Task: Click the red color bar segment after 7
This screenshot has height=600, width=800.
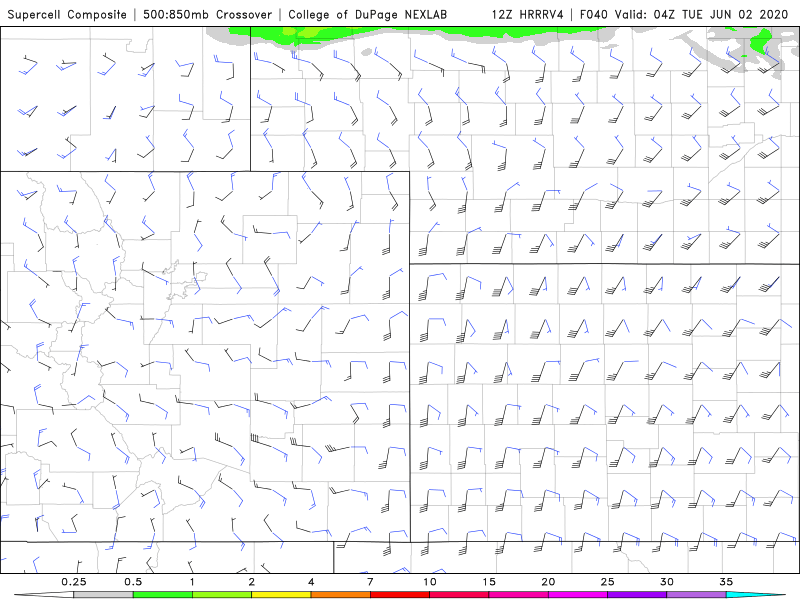Action: pyautogui.click(x=400, y=595)
